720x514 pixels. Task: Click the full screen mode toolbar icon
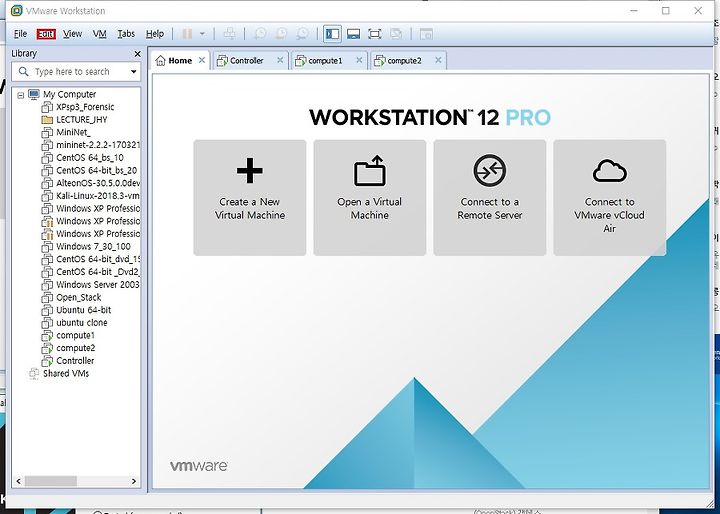point(375,34)
